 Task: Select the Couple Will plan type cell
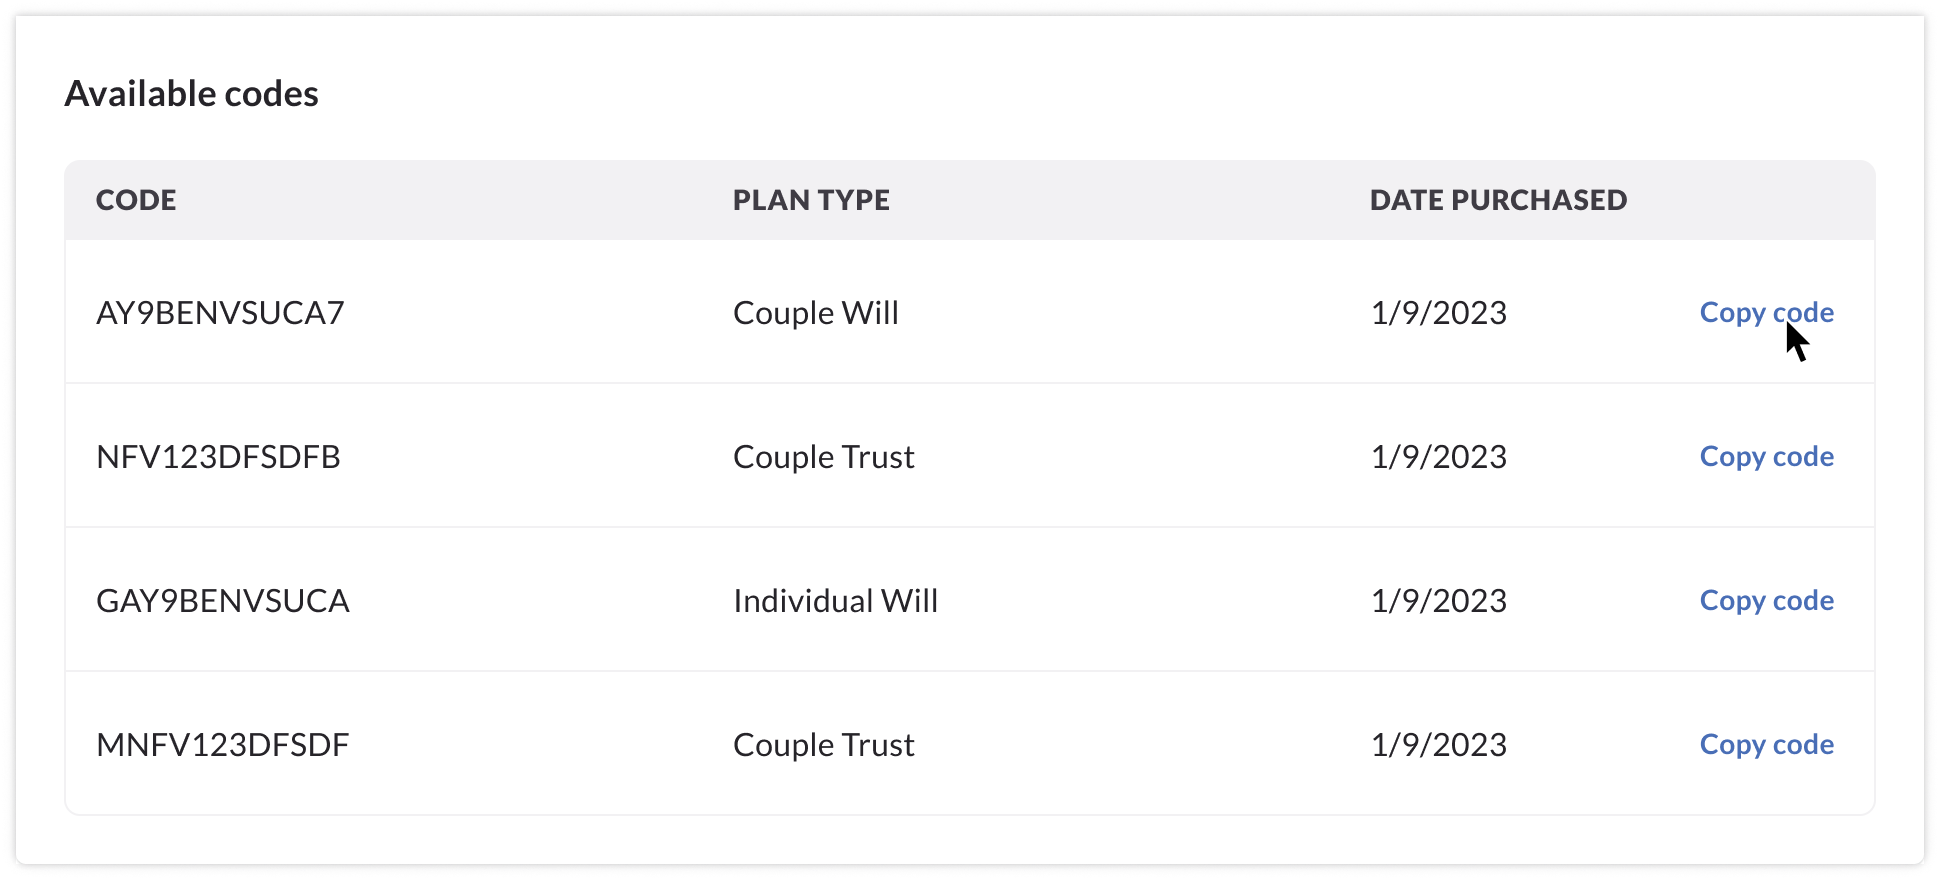point(816,312)
